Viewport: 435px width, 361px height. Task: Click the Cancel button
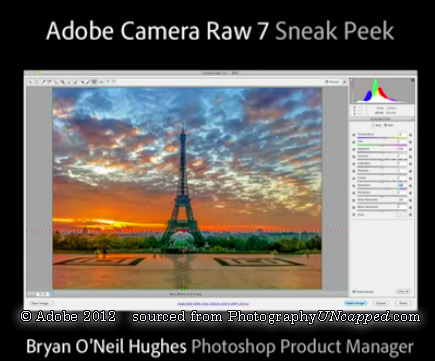click(381, 303)
